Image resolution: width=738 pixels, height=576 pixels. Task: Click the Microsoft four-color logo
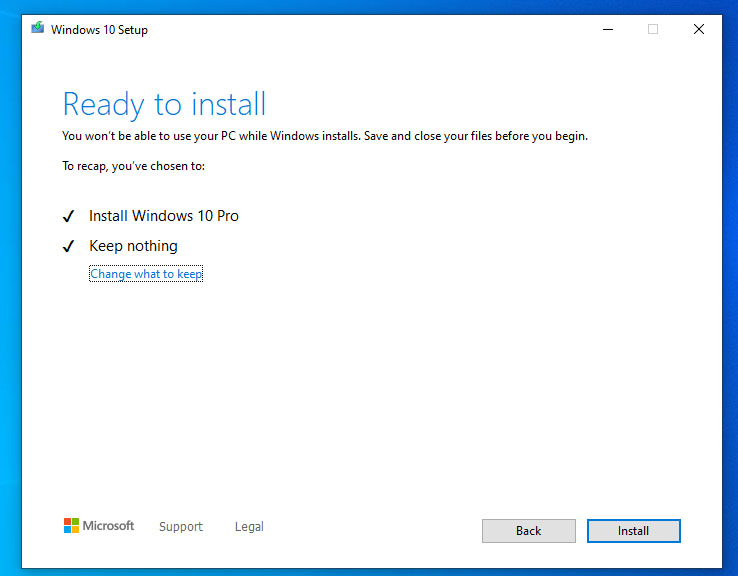(71, 526)
